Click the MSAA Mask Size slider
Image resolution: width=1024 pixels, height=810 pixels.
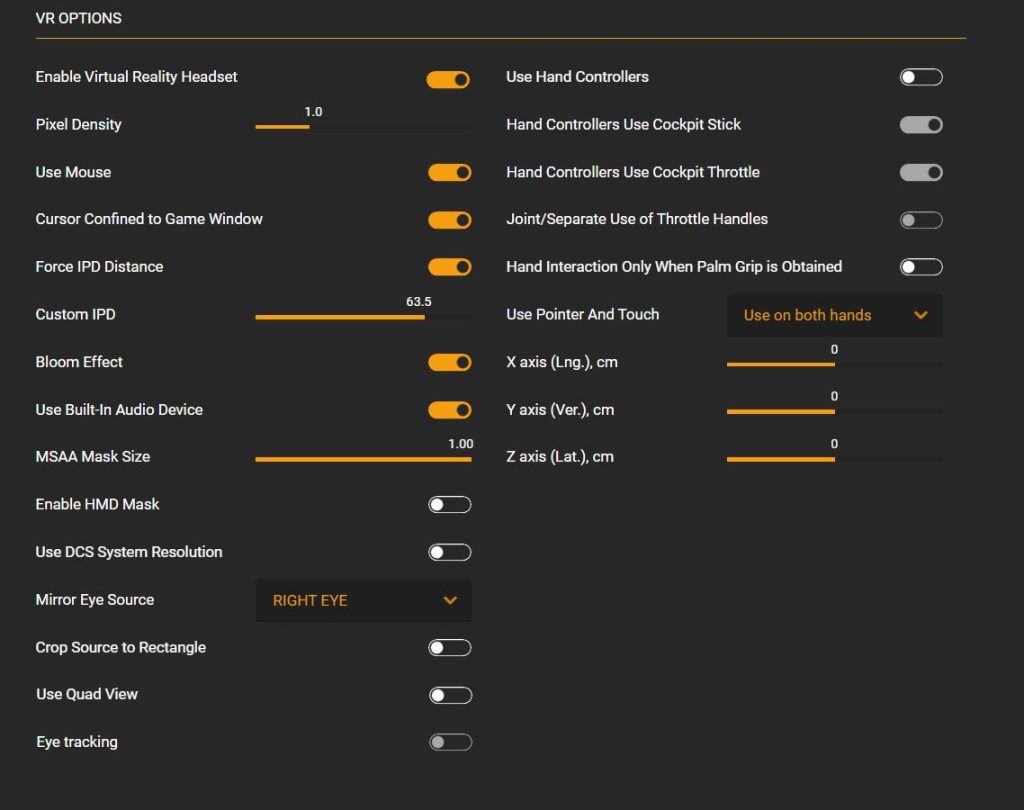[x=363, y=459]
